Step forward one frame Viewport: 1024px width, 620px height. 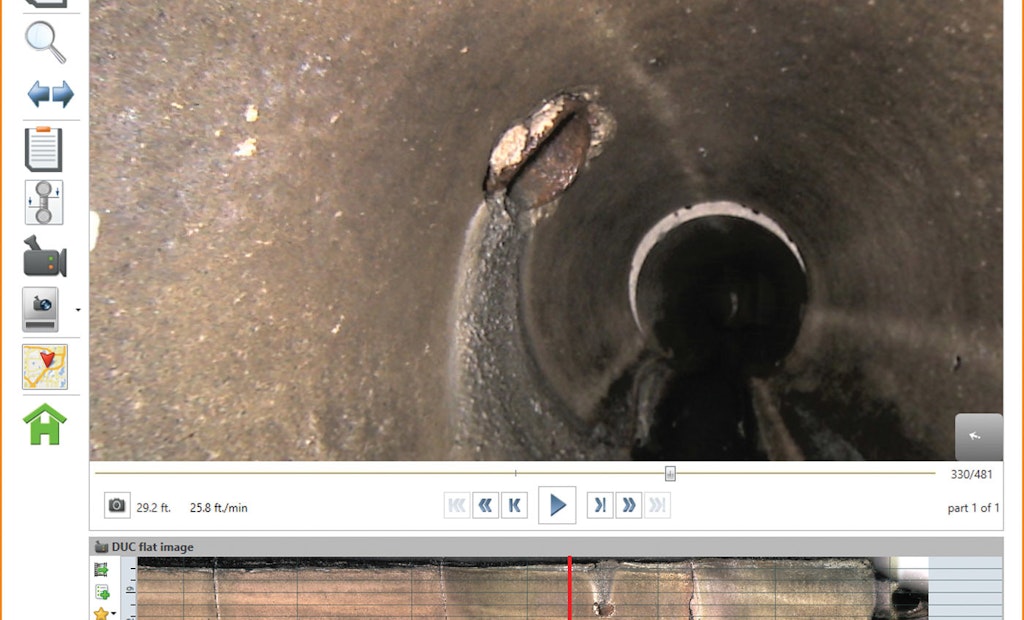600,506
